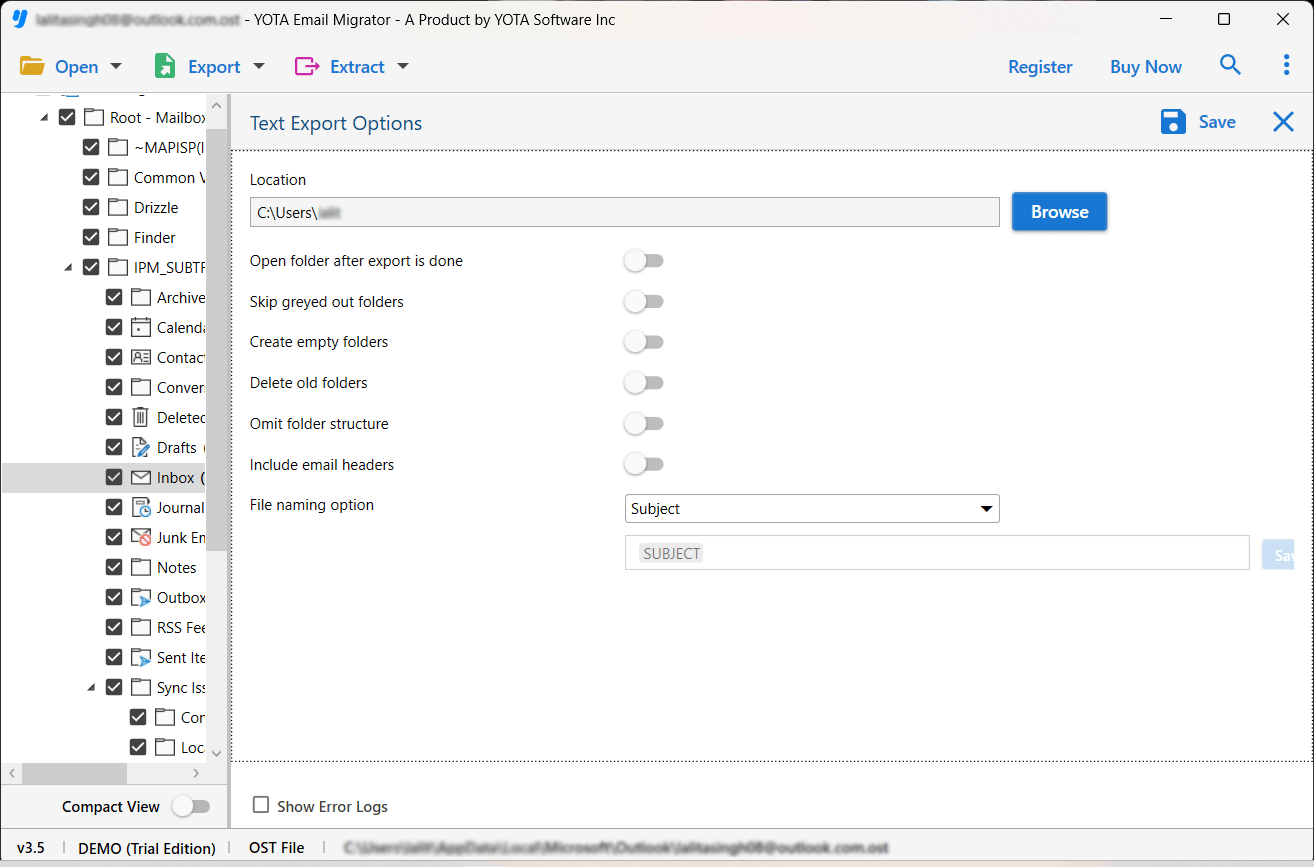Enable the Include email headers toggle
1314x867 pixels.
coord(644,464)
